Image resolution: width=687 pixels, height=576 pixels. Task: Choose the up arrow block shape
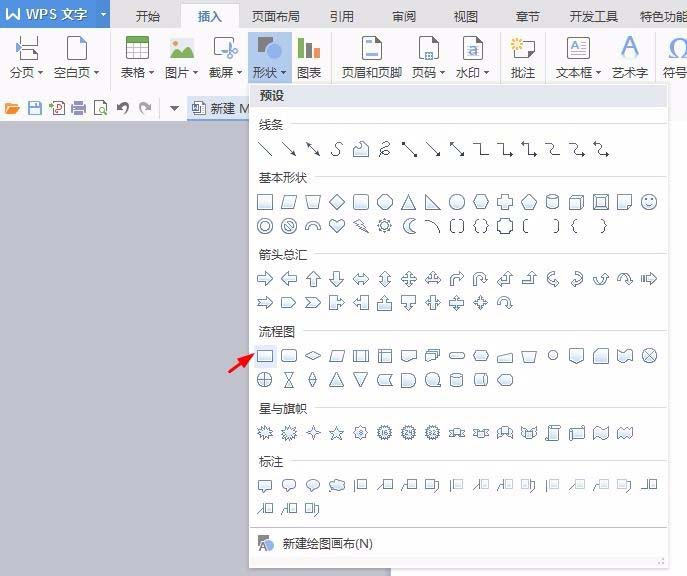(x=313, y=279)
